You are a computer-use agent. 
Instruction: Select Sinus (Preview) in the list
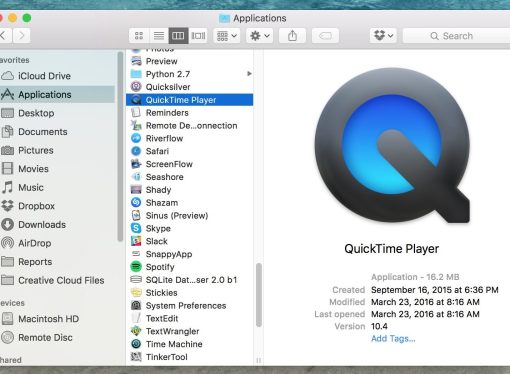[x=189, y=216]
